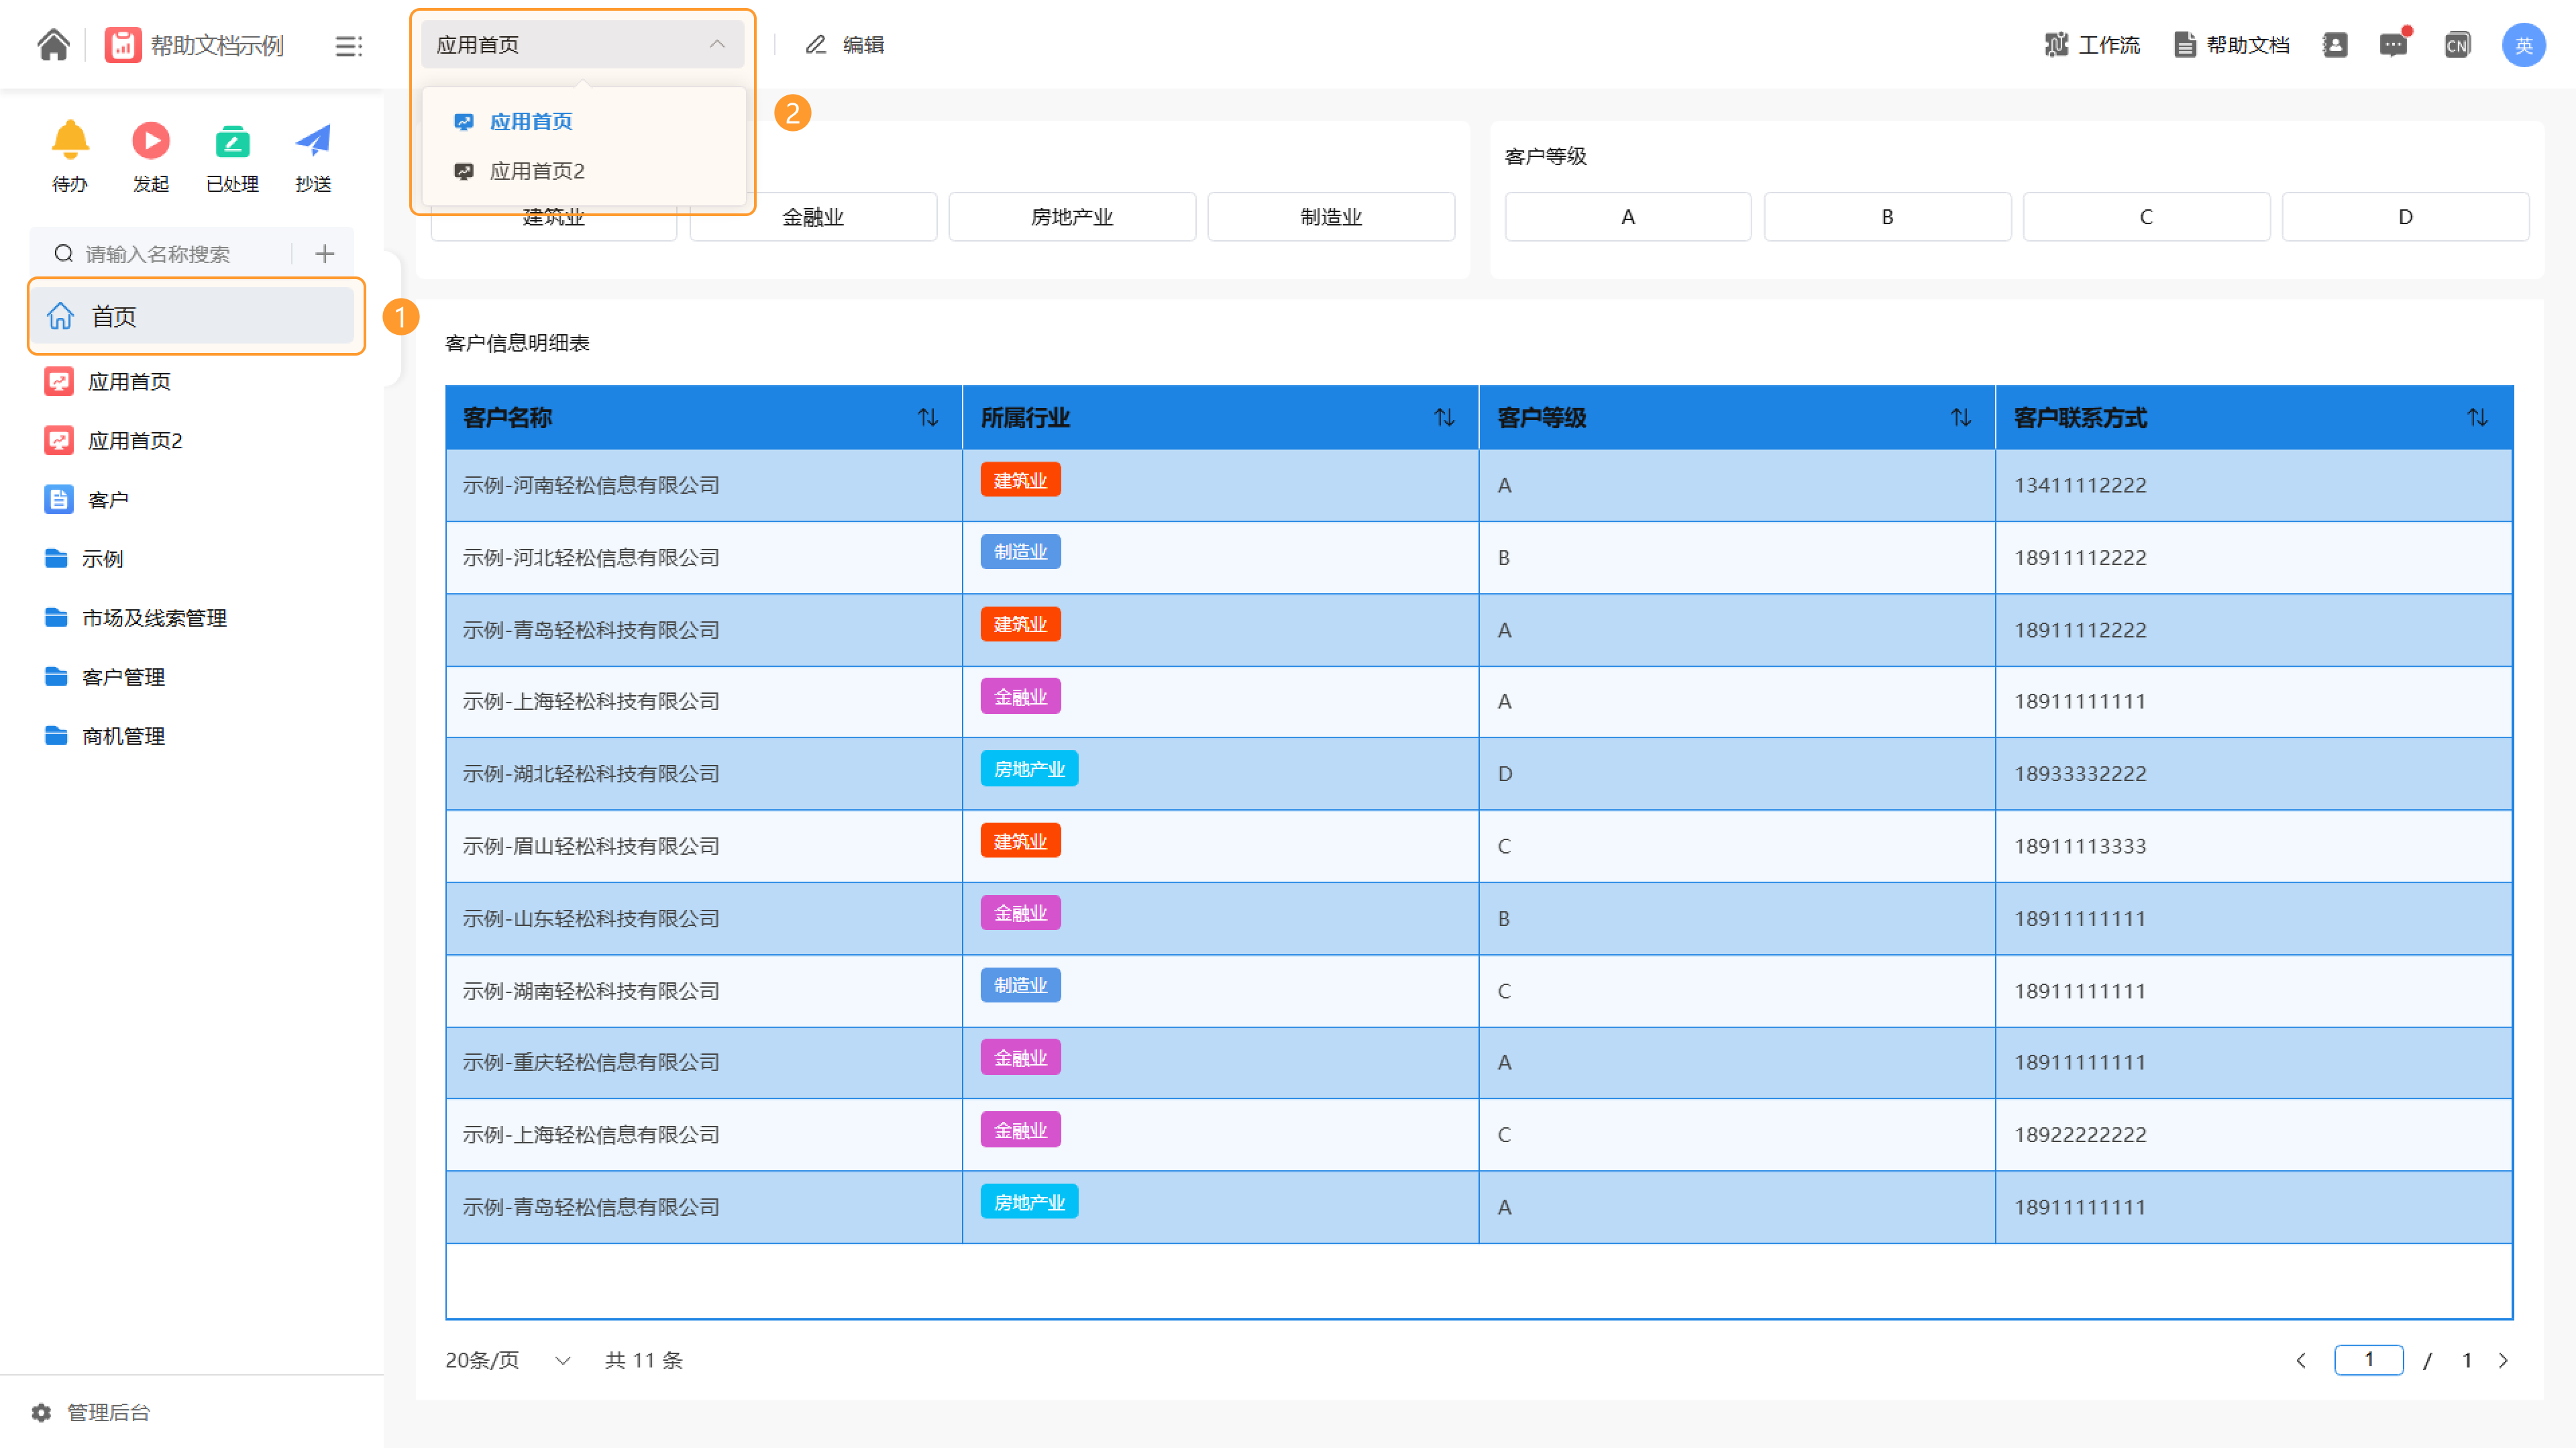This screenshot has height=1448, width=2576.
Task: Go to previous page arrow in pagination
Action: point(2301,1360)
